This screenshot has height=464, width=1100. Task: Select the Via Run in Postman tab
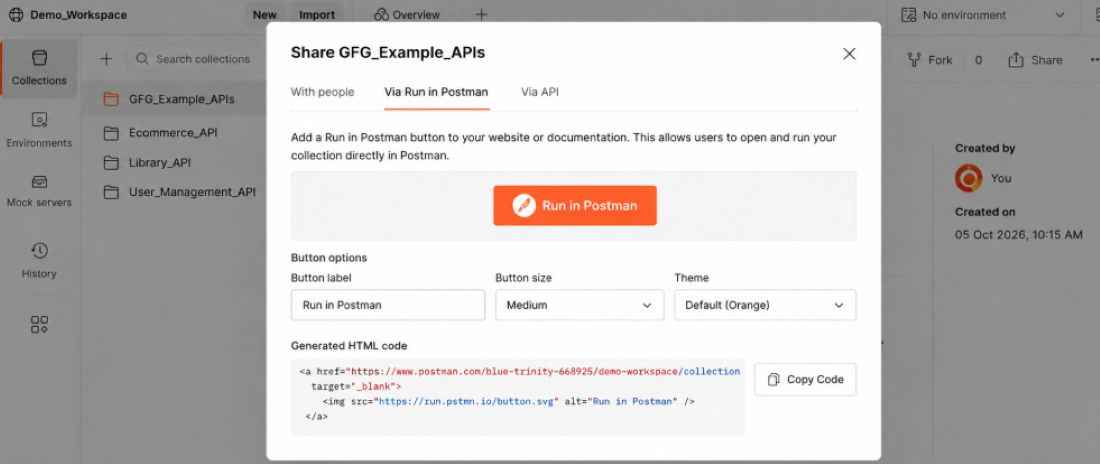[436, 92]
